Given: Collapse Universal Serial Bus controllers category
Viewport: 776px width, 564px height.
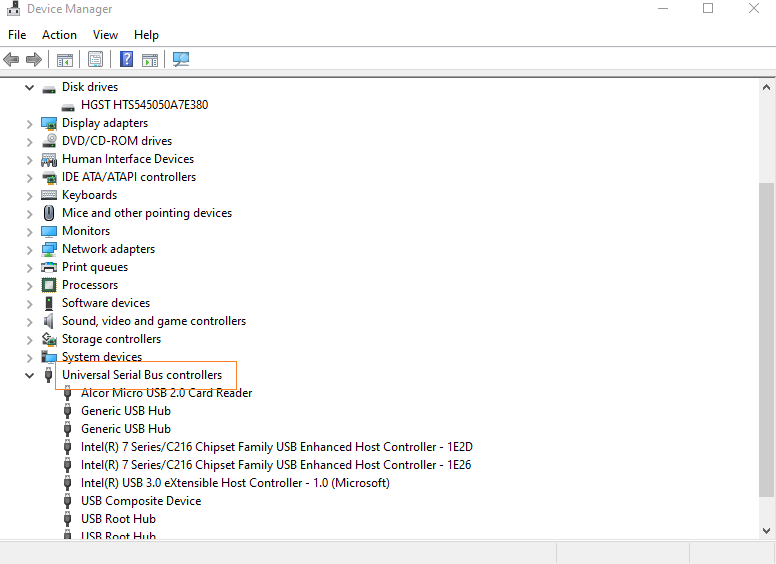Looking at the screenshot, I should point(29,375).
